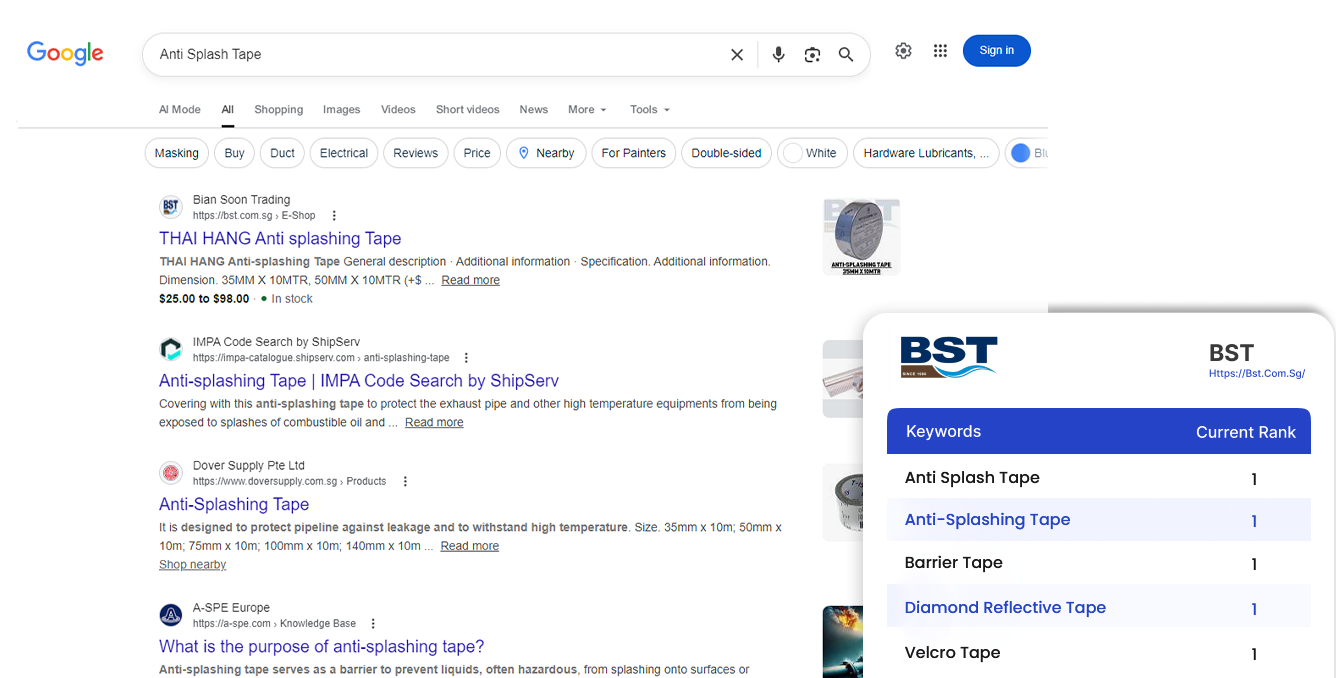The height and width of the screenshot is (678, 1336).
Task: Click the Keywords column header
Action: click(x=943, y=431)
